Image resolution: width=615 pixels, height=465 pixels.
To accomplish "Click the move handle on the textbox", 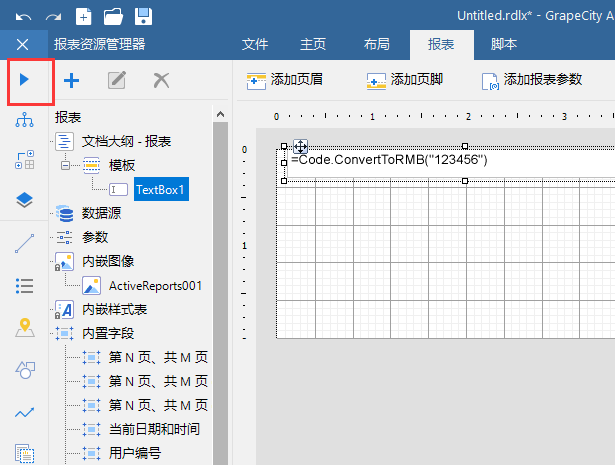I will [x=300, y=147].
